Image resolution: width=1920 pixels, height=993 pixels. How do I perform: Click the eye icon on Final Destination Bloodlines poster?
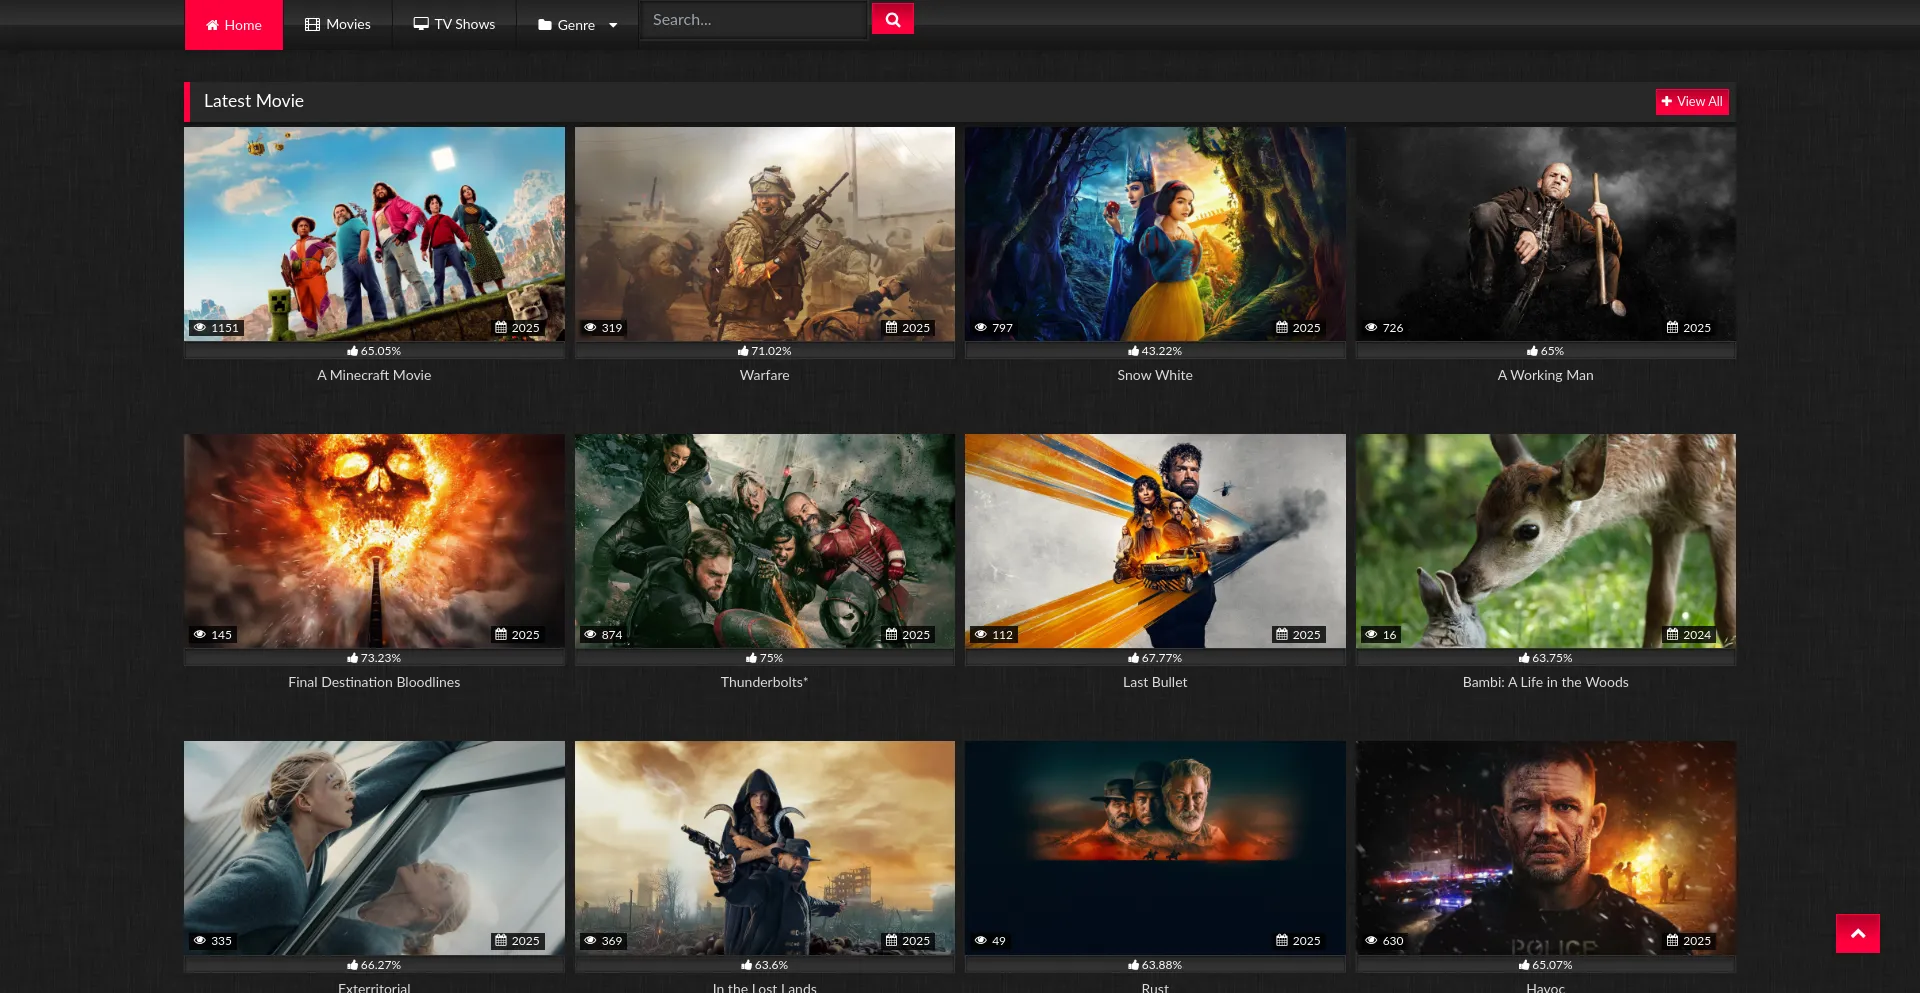pyautogui.click(x=200, y=635)
